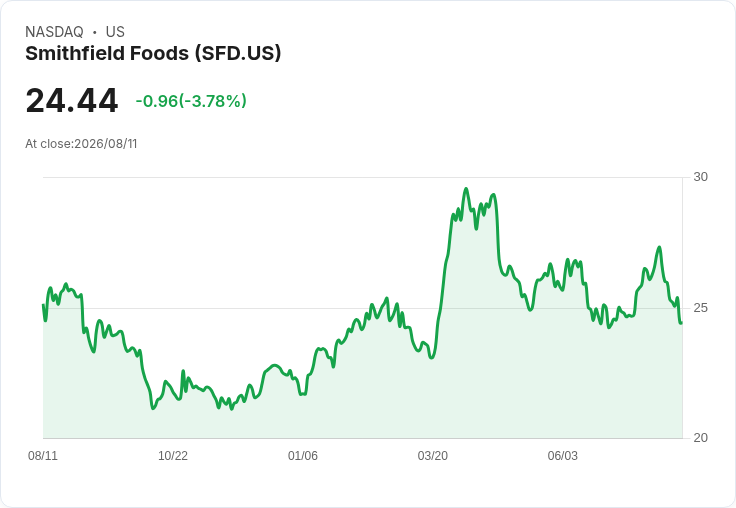This screenshot has width=736, height=508.
Task: Click the 01/06 date axis label
Action: 303,456
